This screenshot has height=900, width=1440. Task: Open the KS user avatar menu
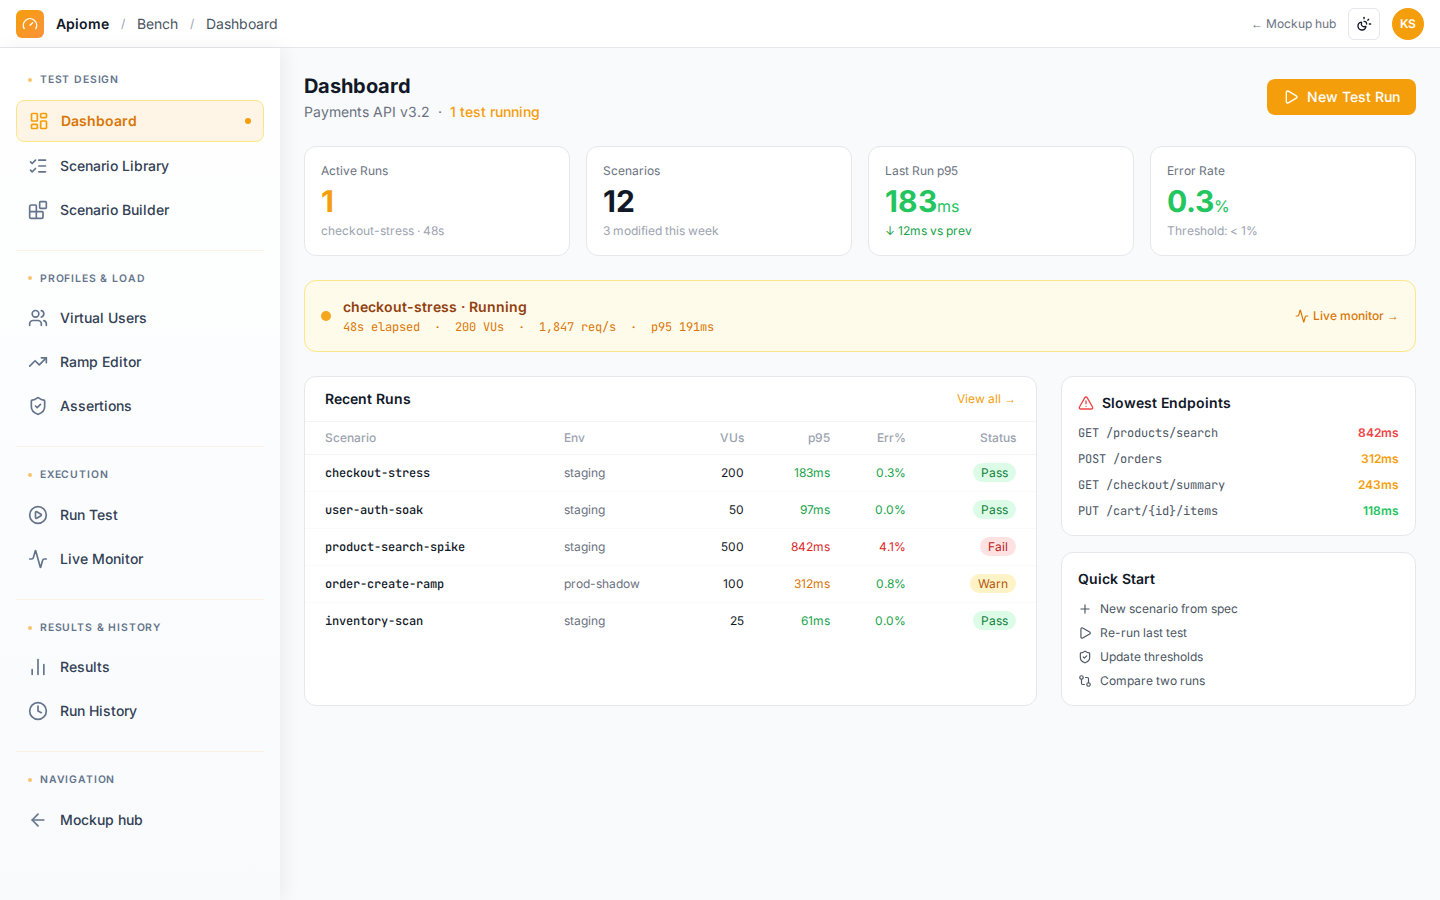pyautogui.click(x=1408, y=24)
